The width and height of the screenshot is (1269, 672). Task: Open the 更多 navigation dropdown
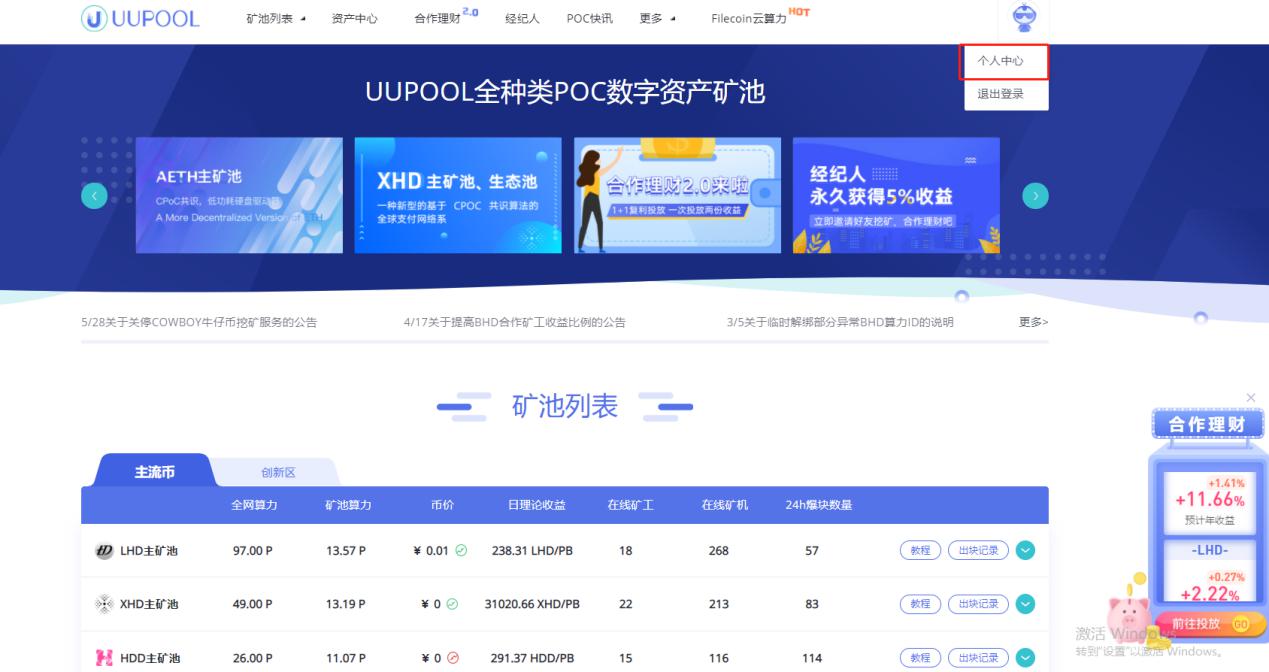click(656, 19)
